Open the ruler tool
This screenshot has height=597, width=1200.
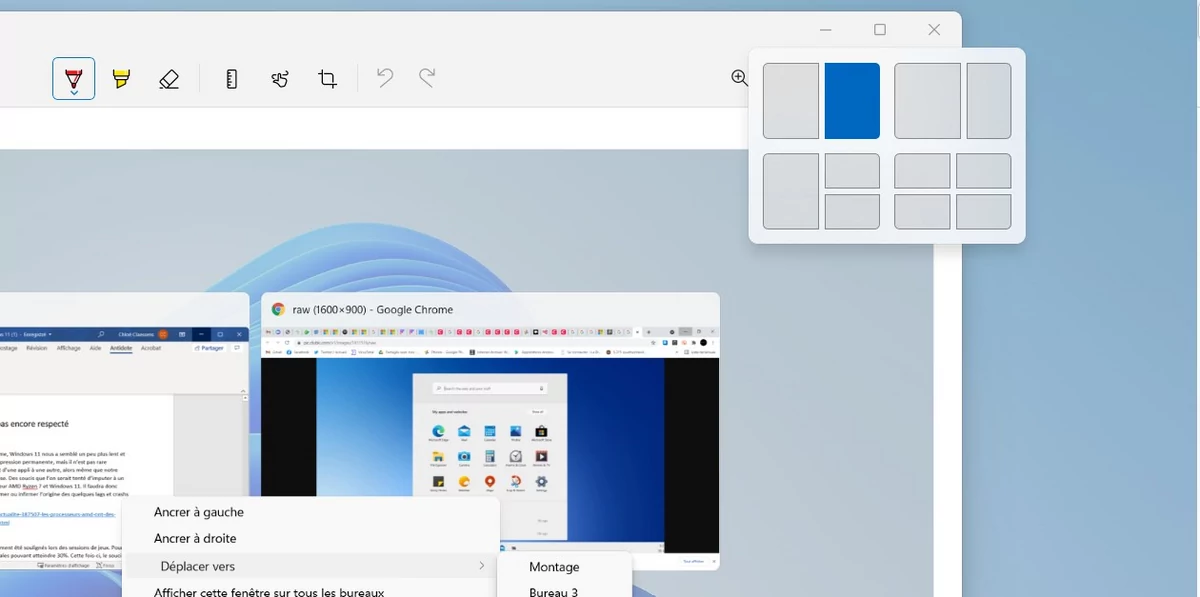tap(232, 78)
